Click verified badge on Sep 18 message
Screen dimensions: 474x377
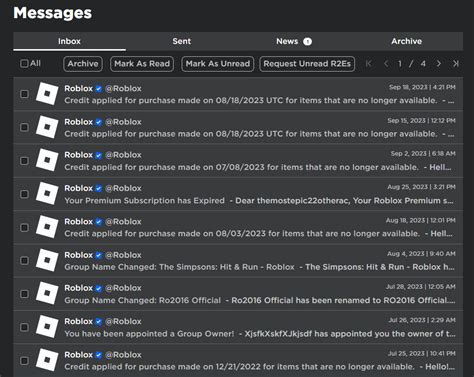point(99,89)
